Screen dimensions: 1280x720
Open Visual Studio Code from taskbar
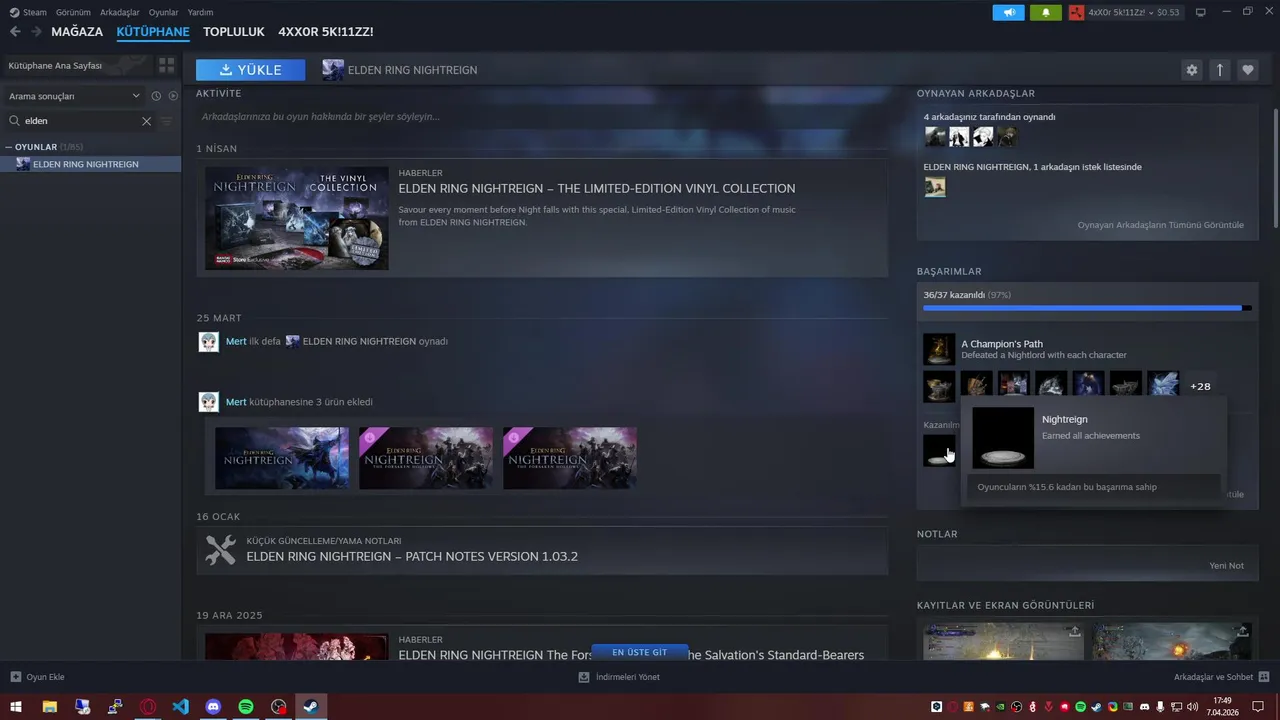180,707
